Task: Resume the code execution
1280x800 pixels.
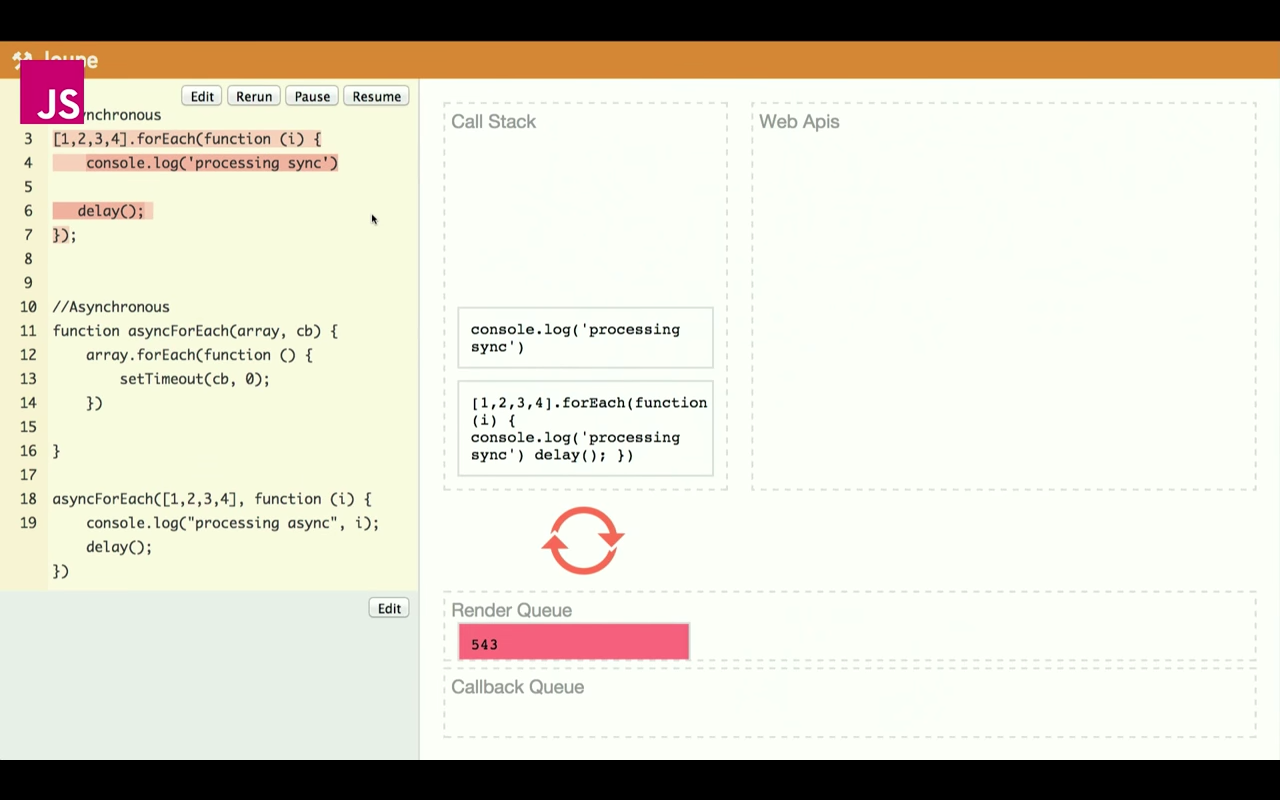Action: 376,96
